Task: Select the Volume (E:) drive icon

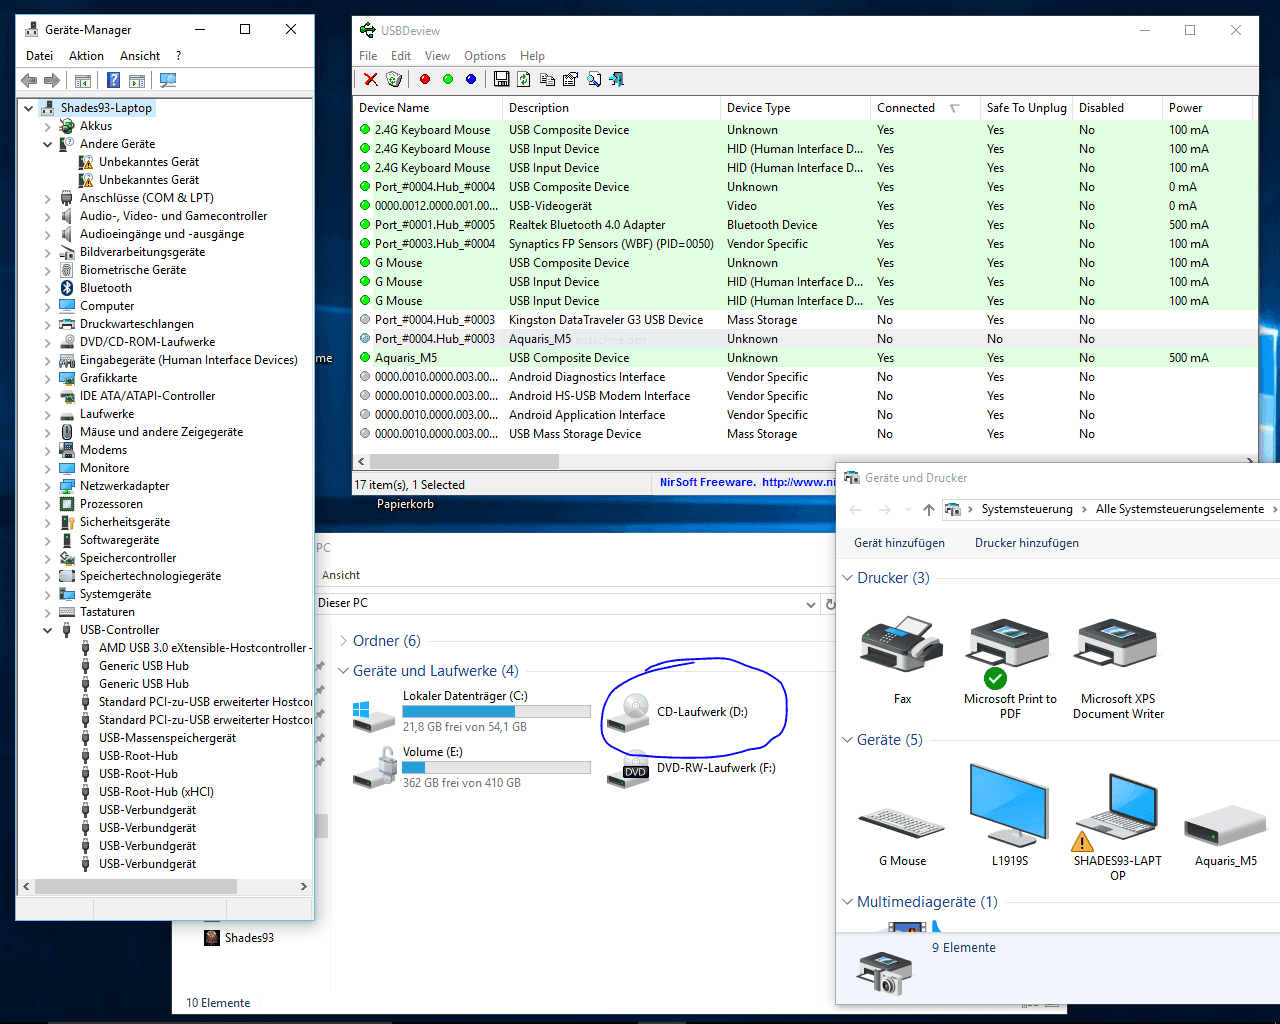Action: point(375,768)
